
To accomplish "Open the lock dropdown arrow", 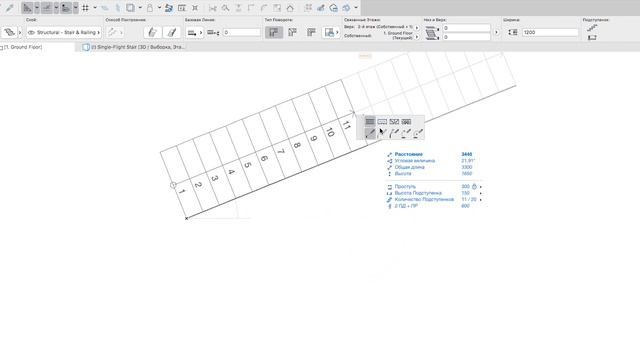I will click(x=159, y=8).
